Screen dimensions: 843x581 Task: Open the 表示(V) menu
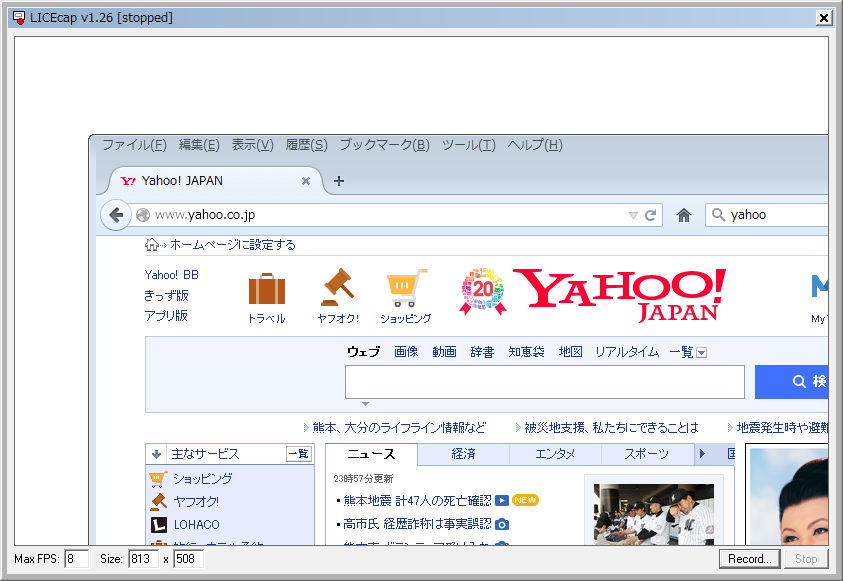tap(253, 145)
